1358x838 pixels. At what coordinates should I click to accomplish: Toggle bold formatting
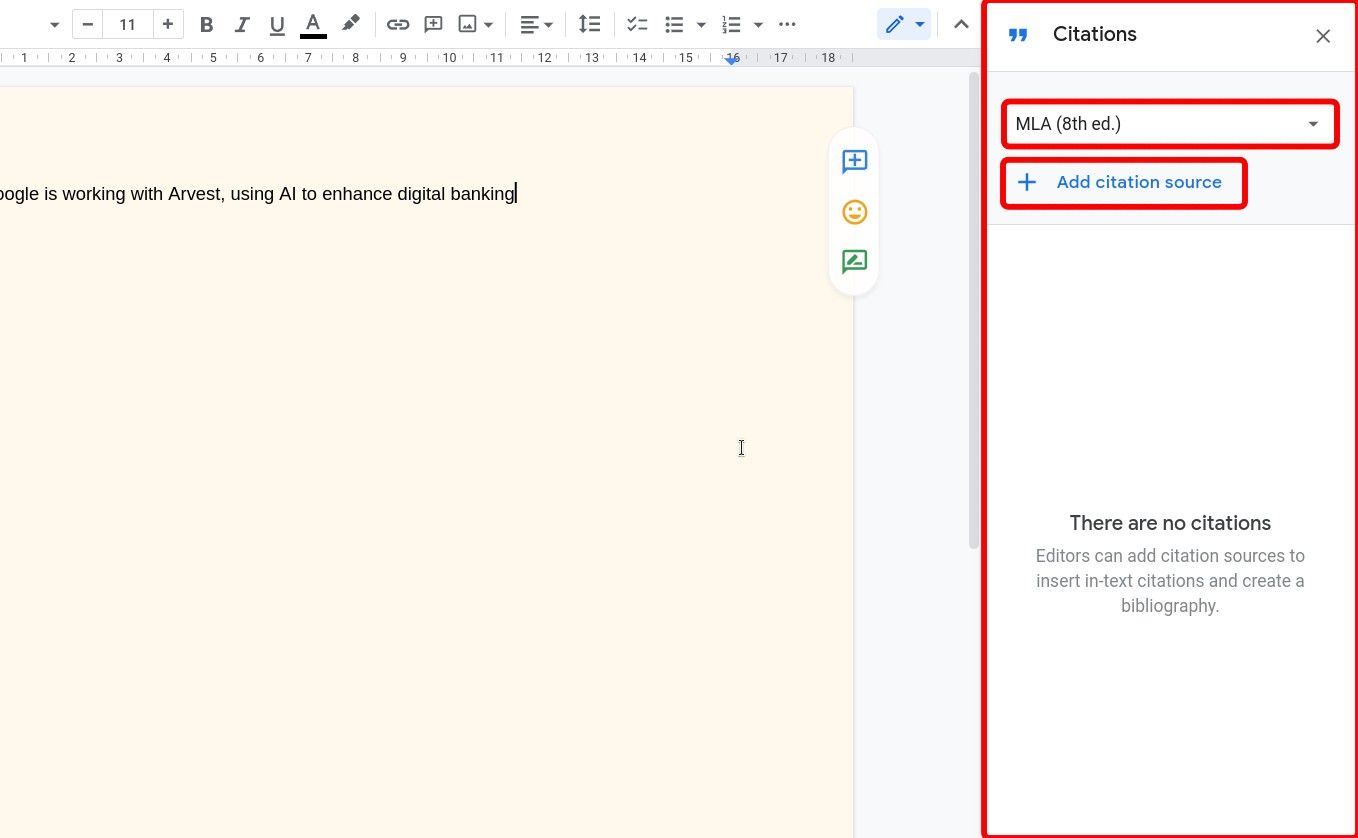click(x=206, y=24)
